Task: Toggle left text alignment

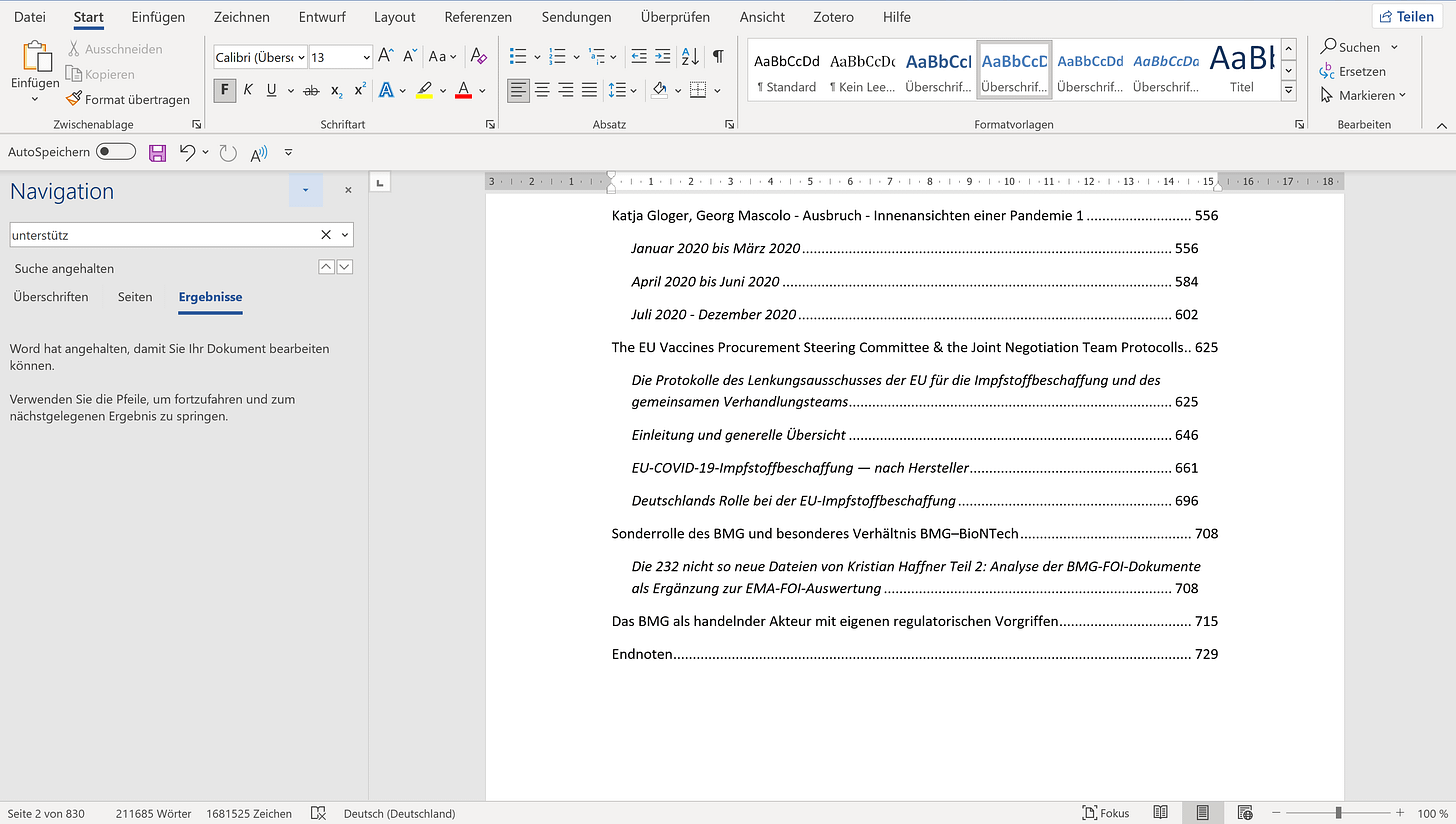Action: (518, 90)
